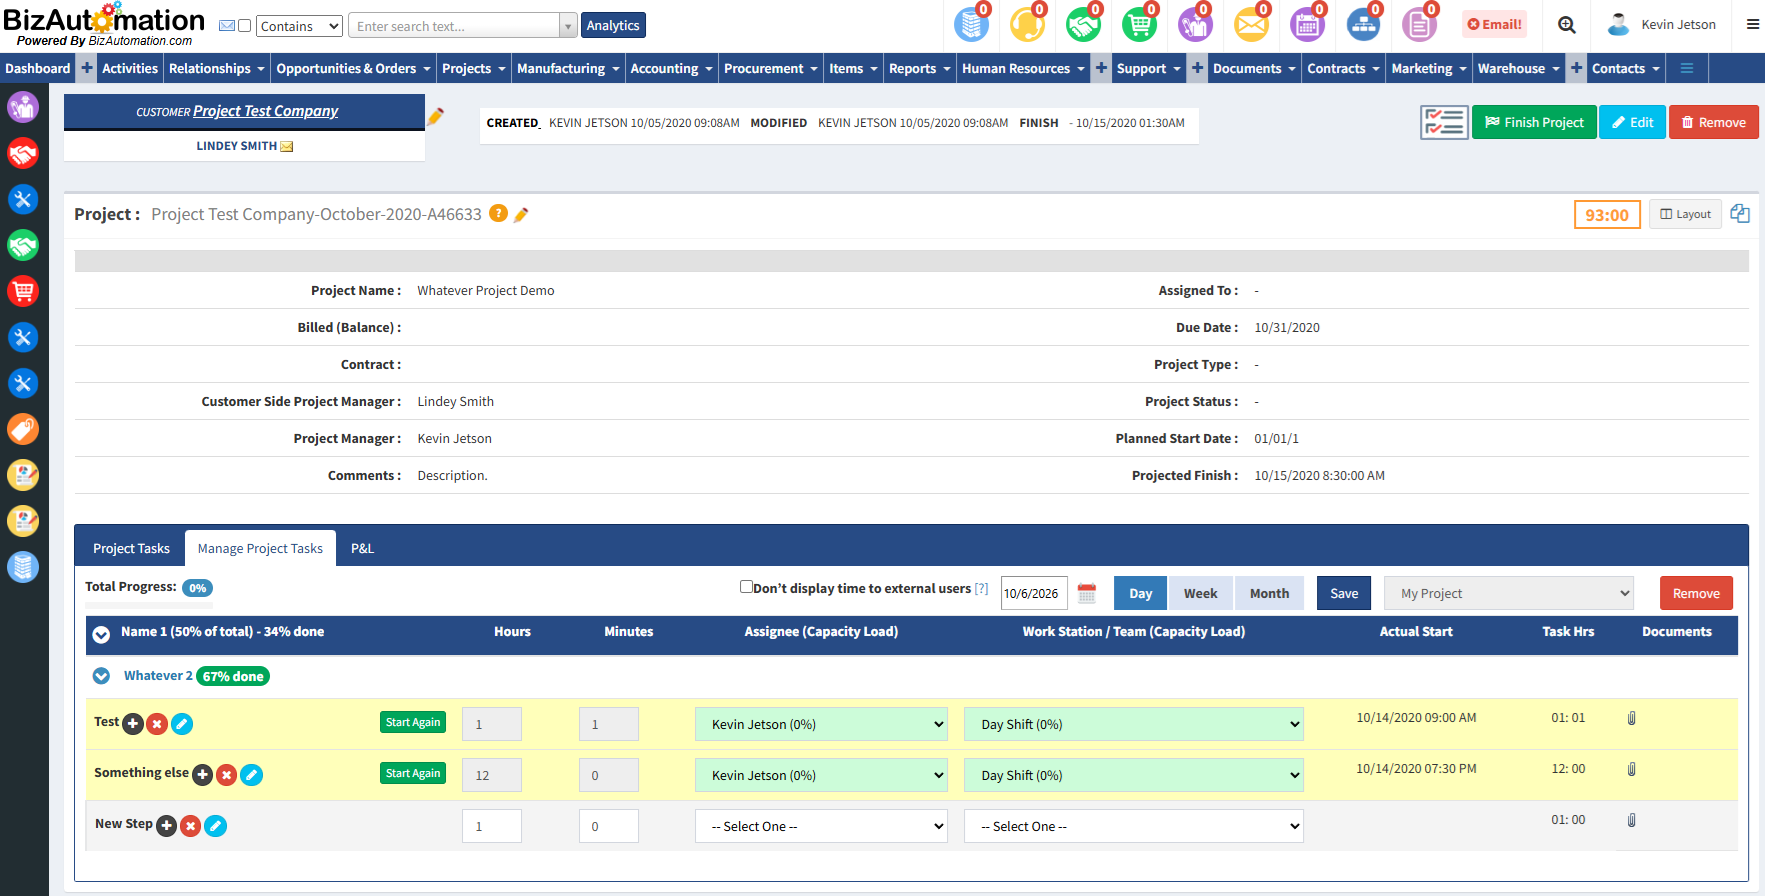Click the Analytics button
The height and width of the screenshot is (896, 1765).
[613, 25]
